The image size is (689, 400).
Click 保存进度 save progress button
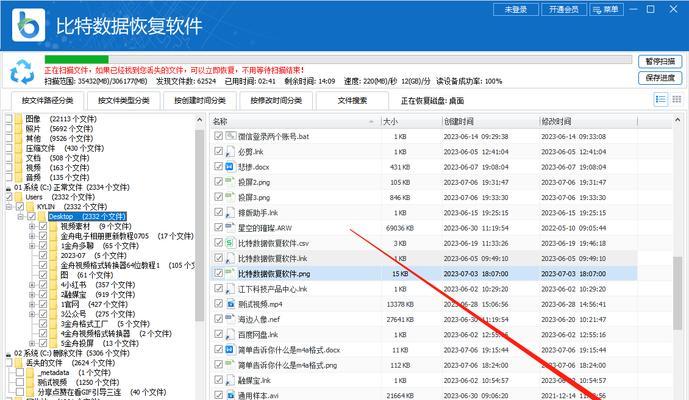(660, 78)
